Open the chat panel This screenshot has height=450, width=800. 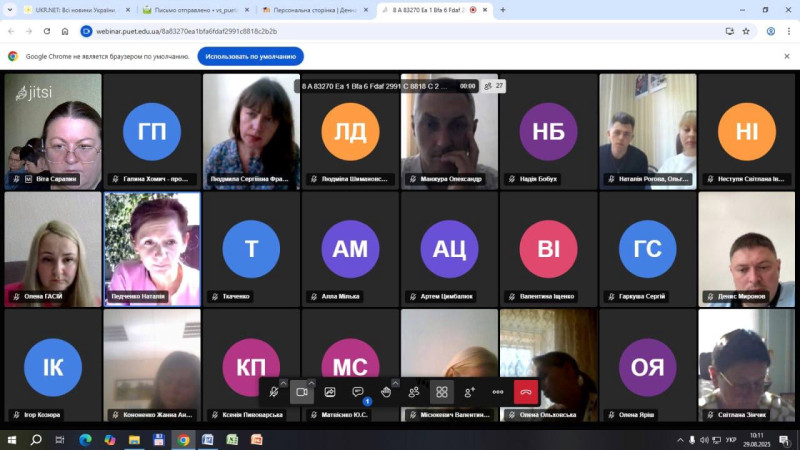pyautogui.click(x=358, y=392)
